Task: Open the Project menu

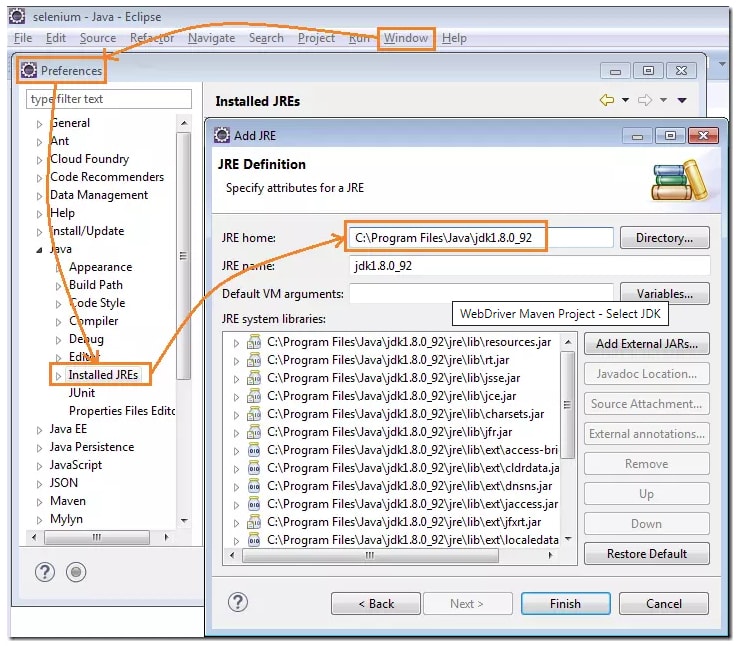Action: point(316,38)
